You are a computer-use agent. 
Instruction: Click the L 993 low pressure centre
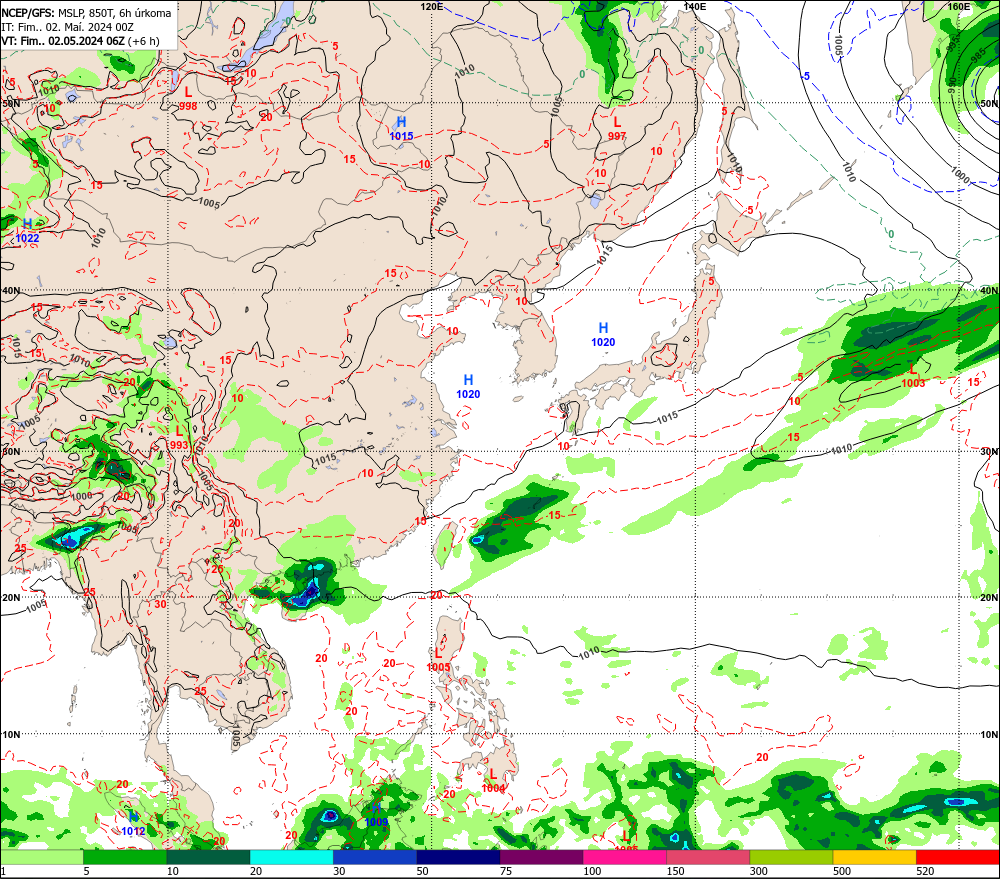click(x=179, y=438)
